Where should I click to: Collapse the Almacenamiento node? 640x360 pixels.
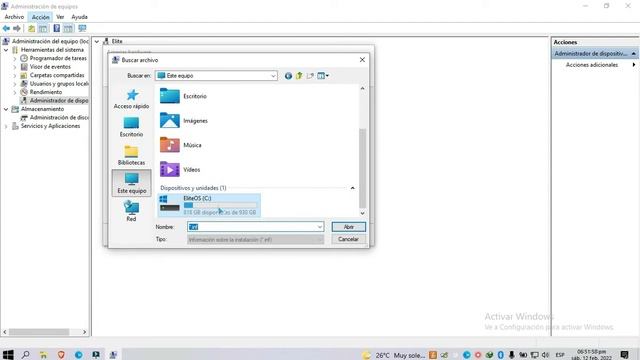6,109
